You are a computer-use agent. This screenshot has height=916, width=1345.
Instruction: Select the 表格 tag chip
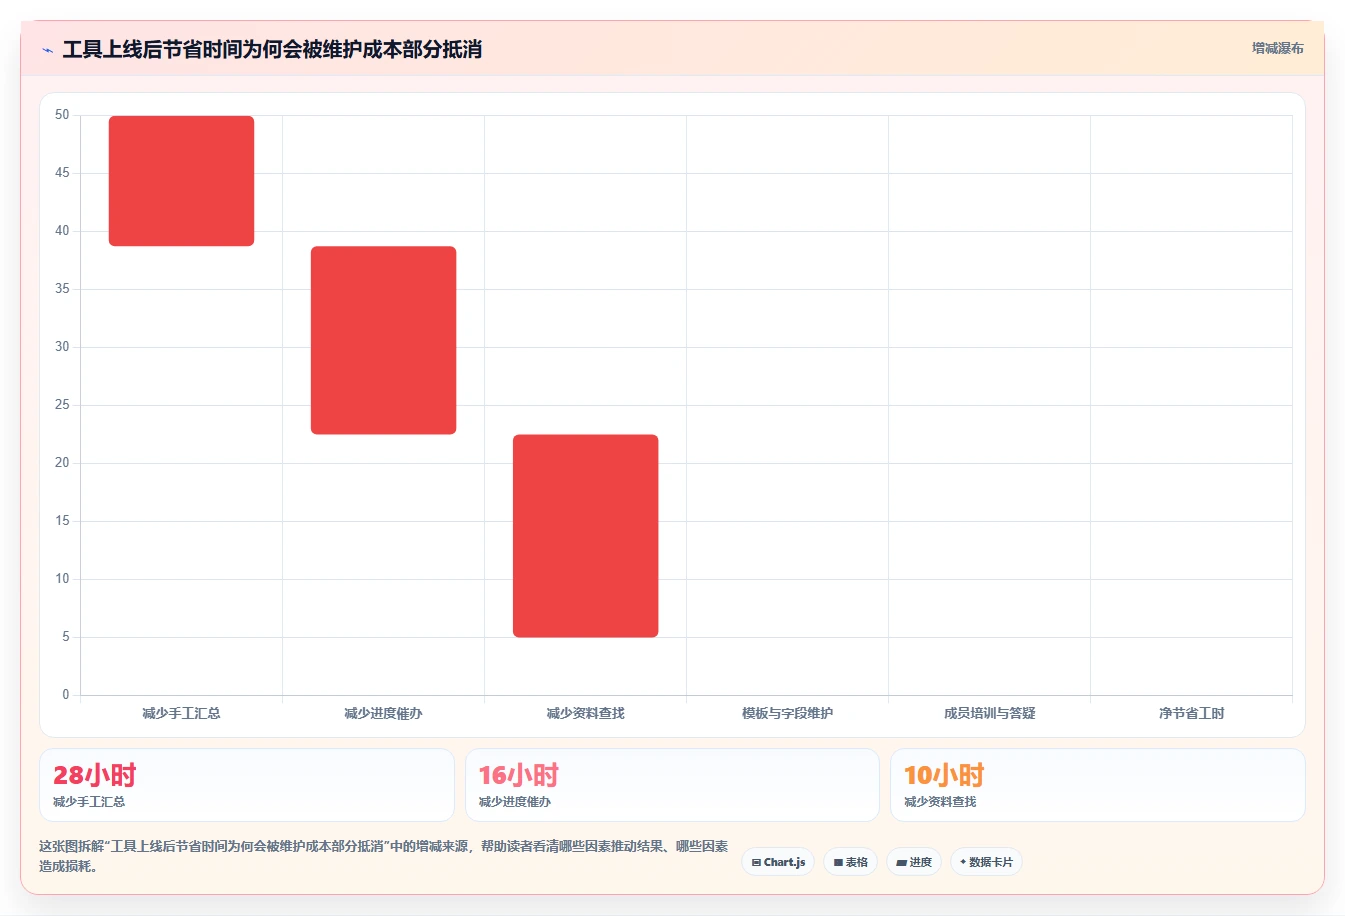(x=850, y=862)
